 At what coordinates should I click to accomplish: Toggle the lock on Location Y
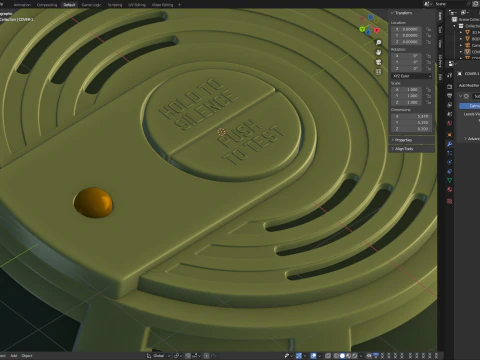pos(428,35)
